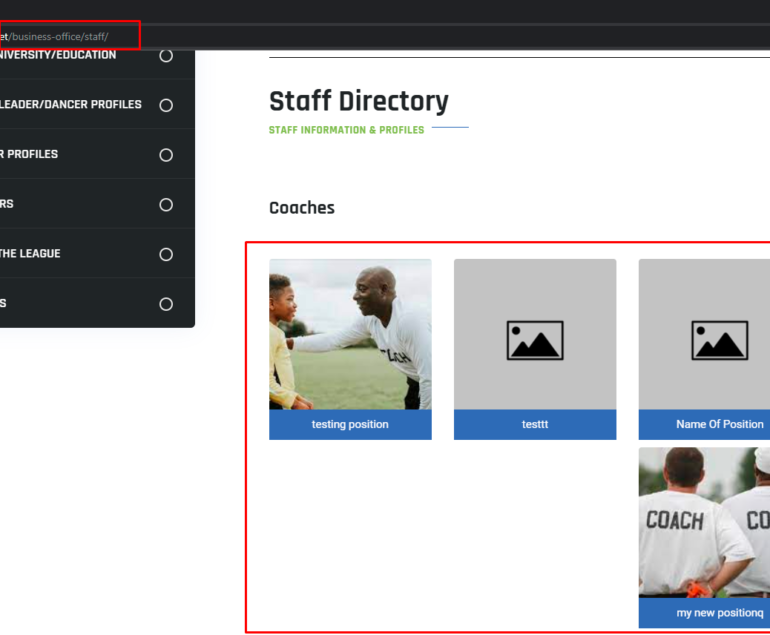Click the placeholder image icon above testtt
Image resolution: width=770 pixels, height=635 pixels.
tap(535, 340)
